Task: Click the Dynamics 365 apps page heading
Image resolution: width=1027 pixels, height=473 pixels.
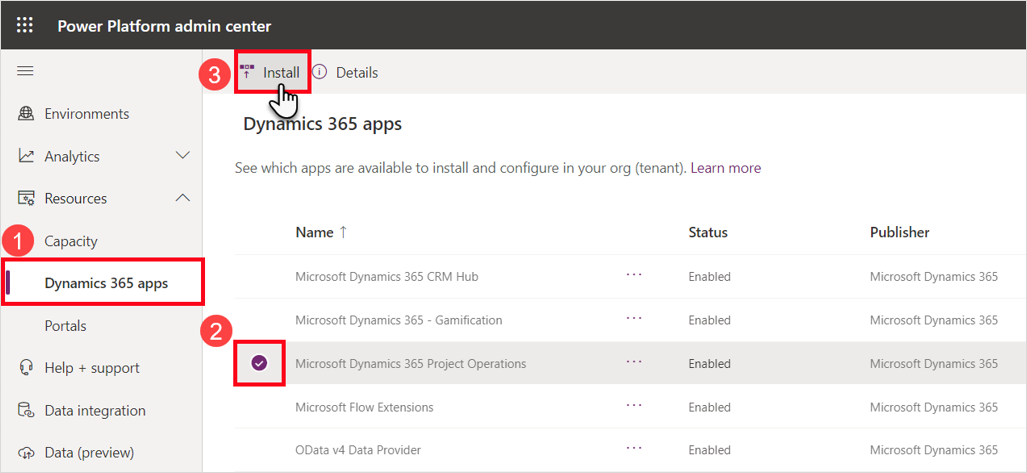Action: click(x=322, y=124)
